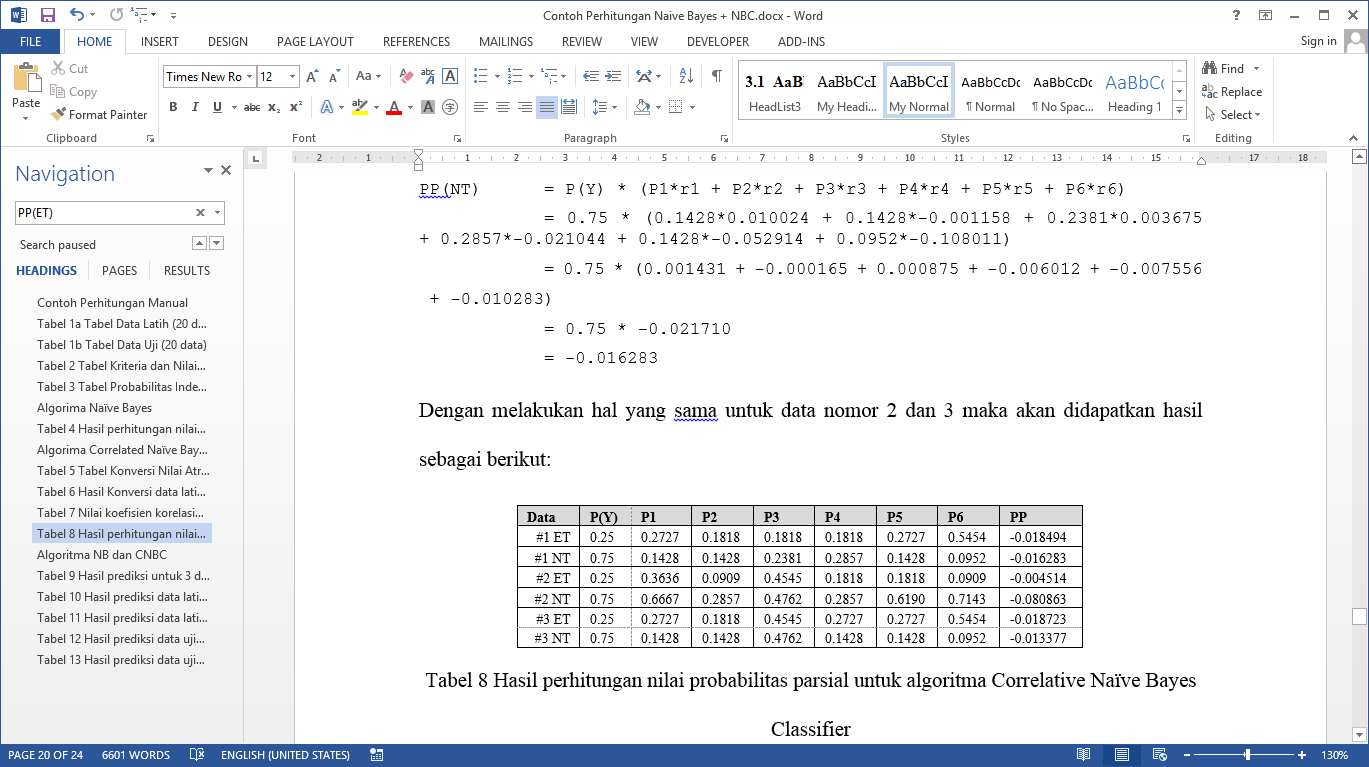Open the font size dropdown
The height and width of the screenshot is (767, 1369).
click(x=292, y=77)
